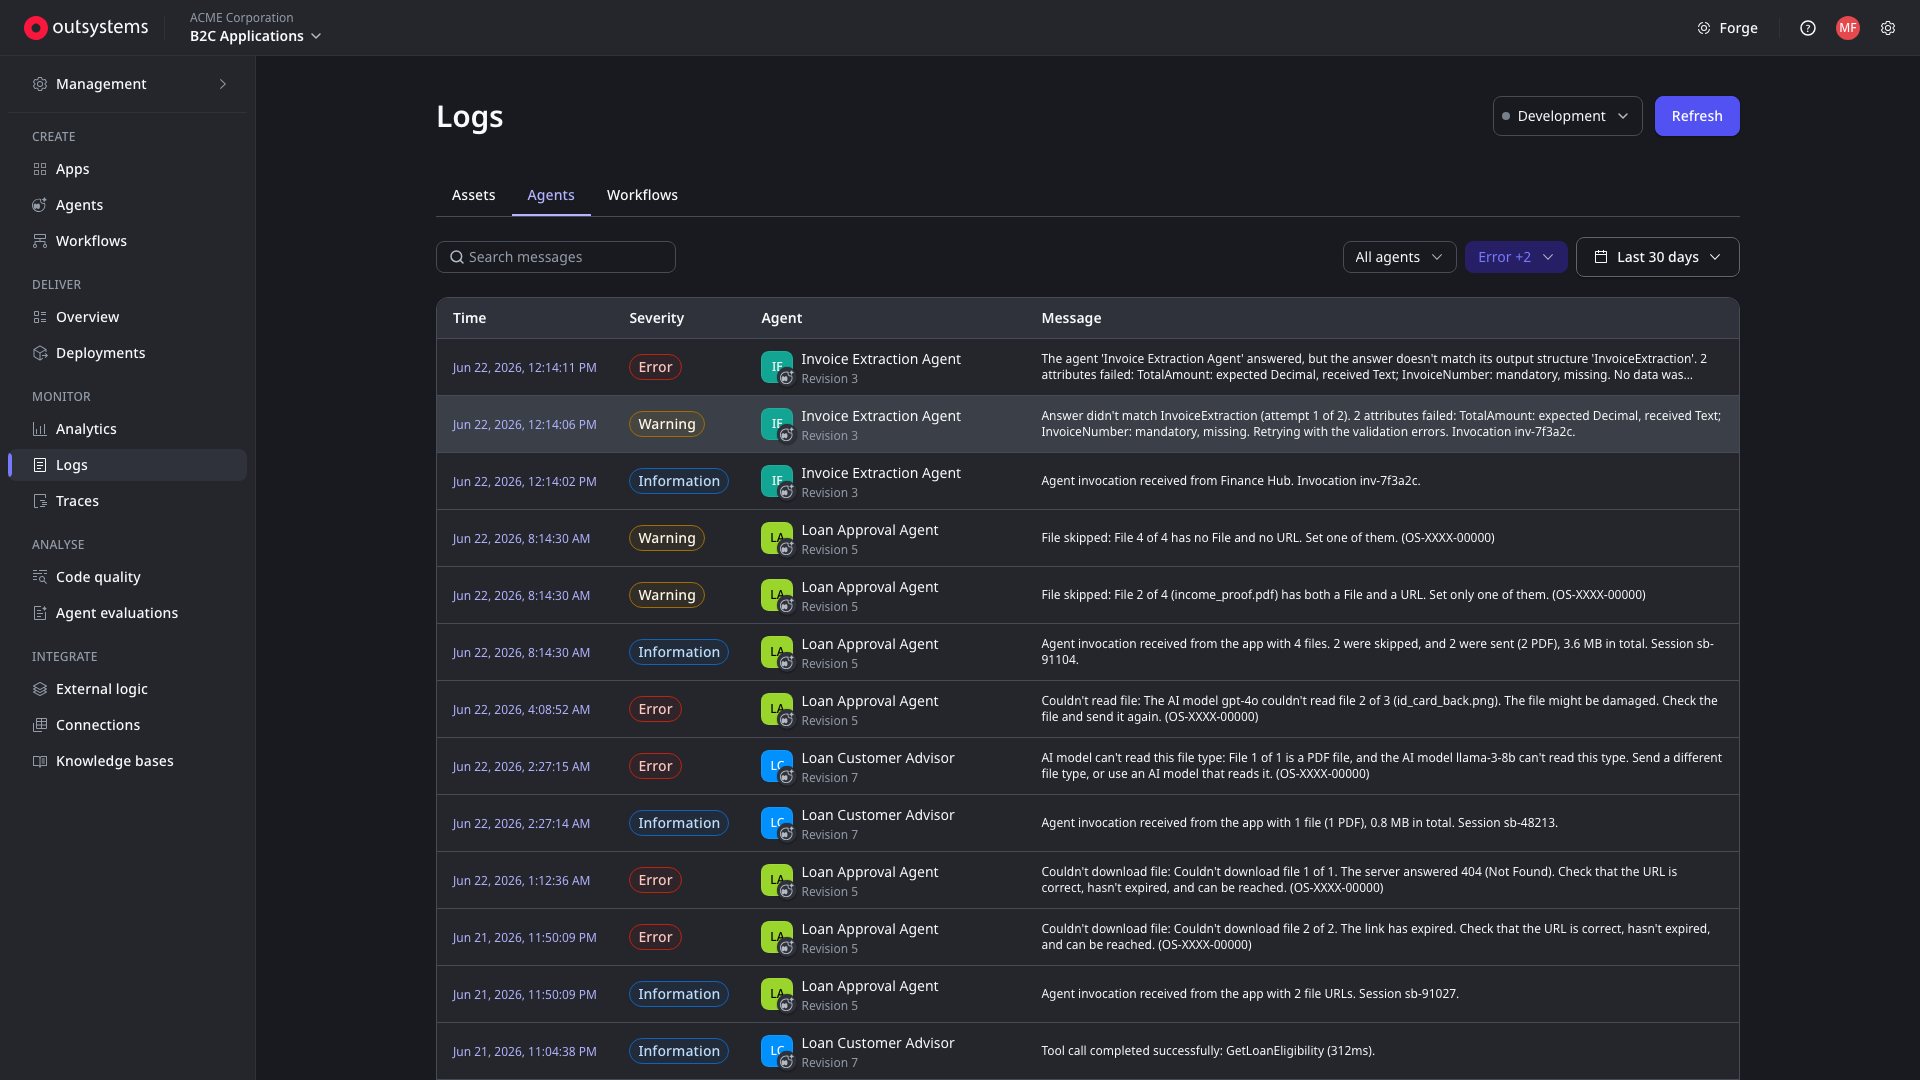This screenshot has width=1920, height=1080.
Task: Click the Deployments cube icon
Action: tap(40, 353)
